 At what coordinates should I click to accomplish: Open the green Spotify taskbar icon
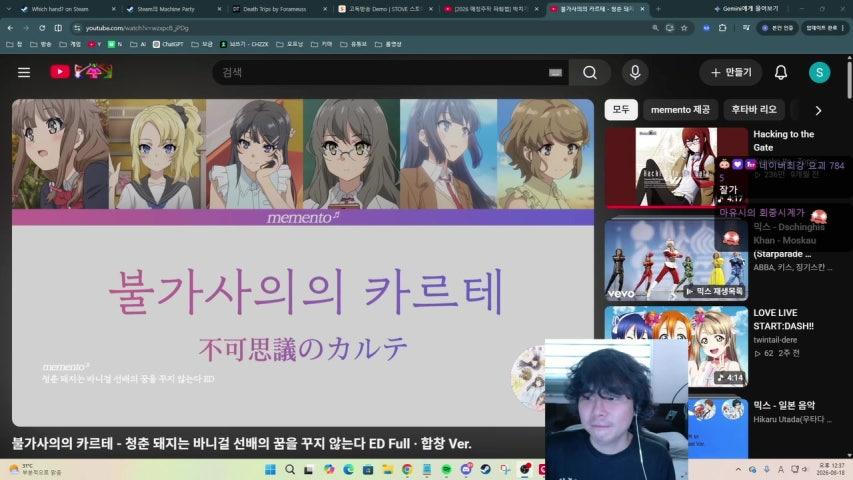coord(446,469)
